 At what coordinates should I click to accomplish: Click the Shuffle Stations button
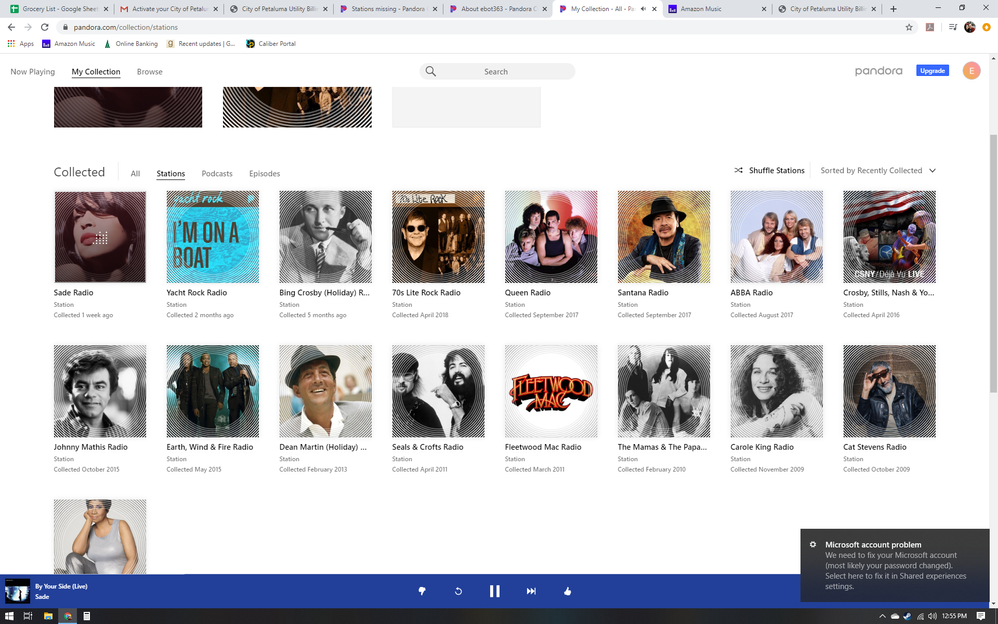[x=770, y=170]
